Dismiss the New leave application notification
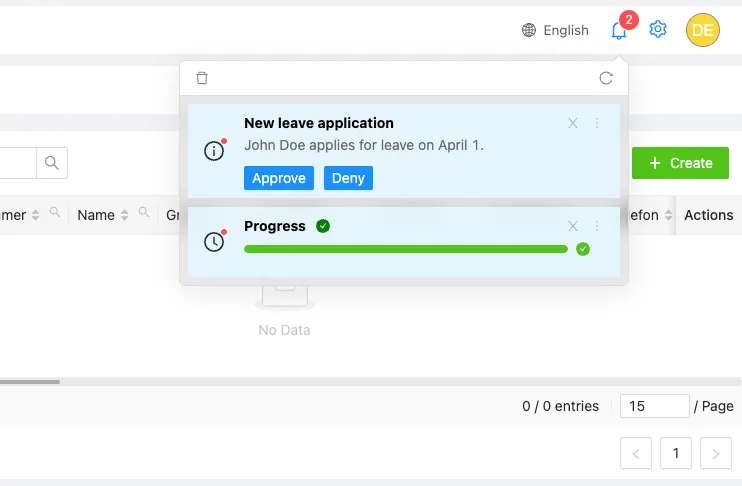Image resolution: width=742 pixels, height=486 pixels. tap(573, 123)
